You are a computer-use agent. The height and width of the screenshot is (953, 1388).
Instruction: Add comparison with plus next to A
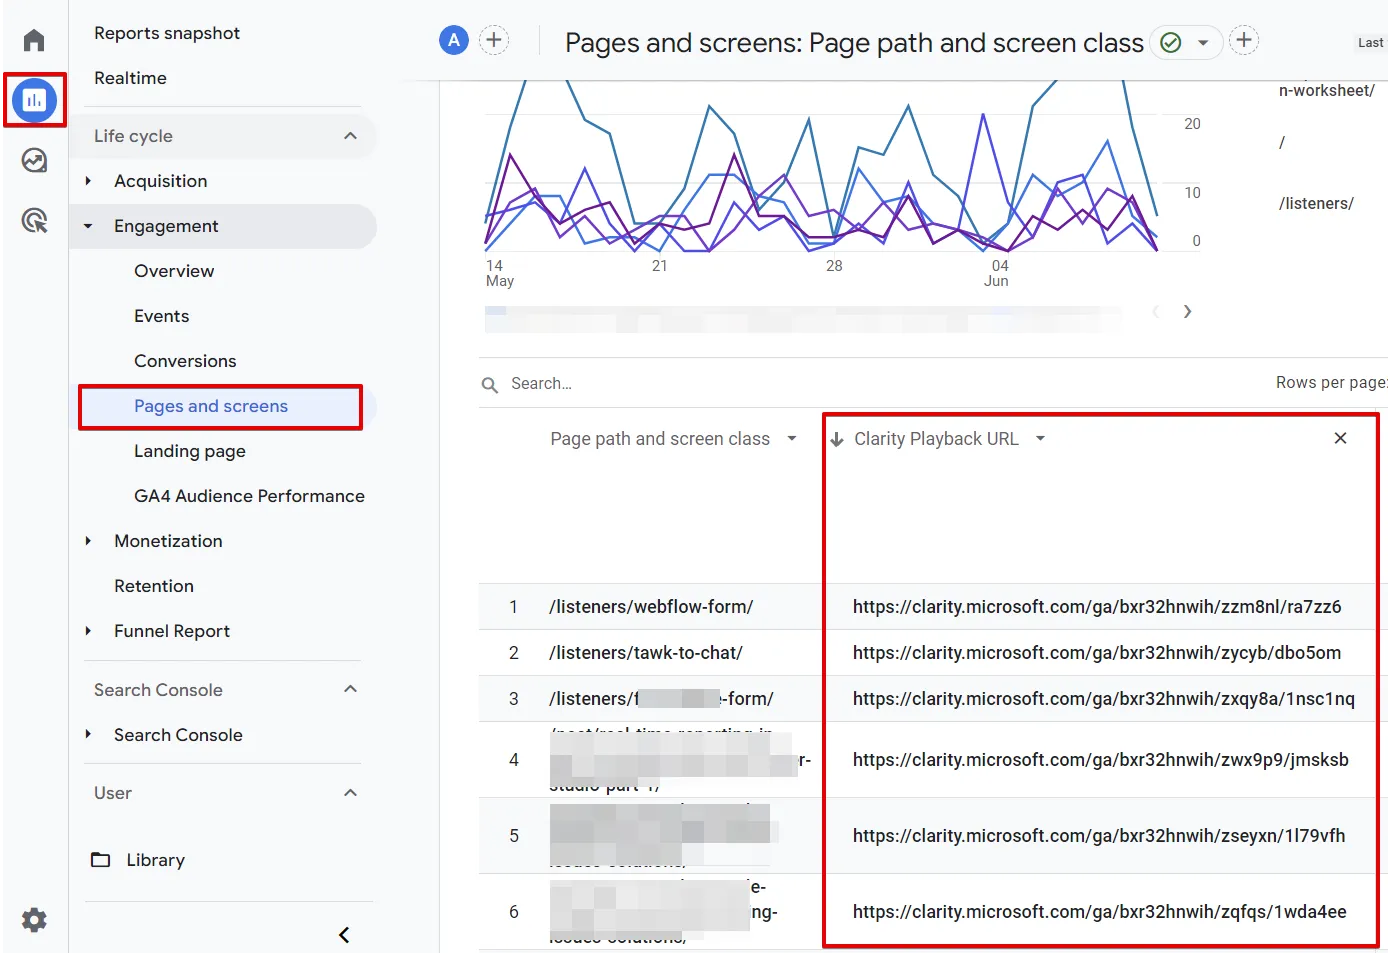click(494, 41)
